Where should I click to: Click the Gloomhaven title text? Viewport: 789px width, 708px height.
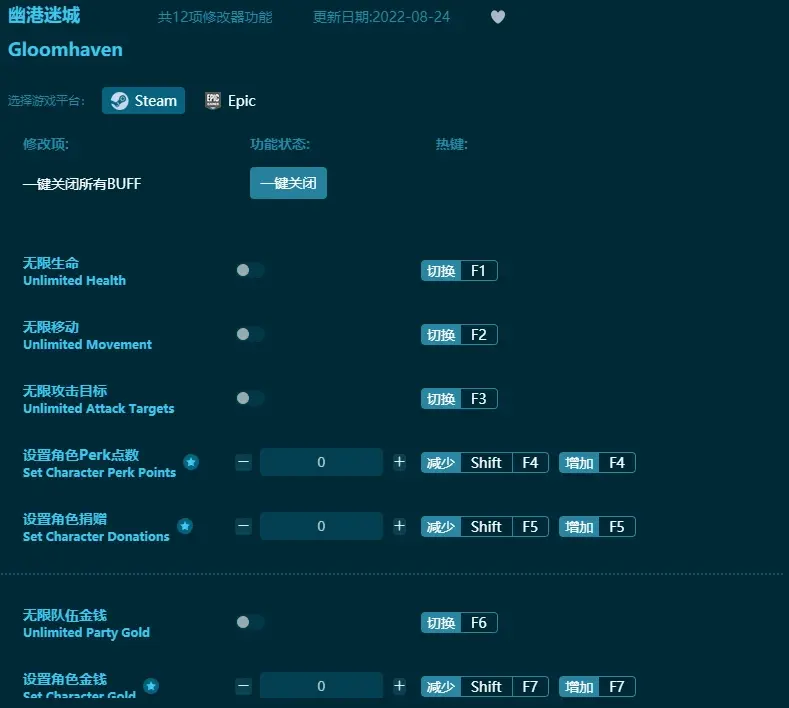(x=65, y=50)
